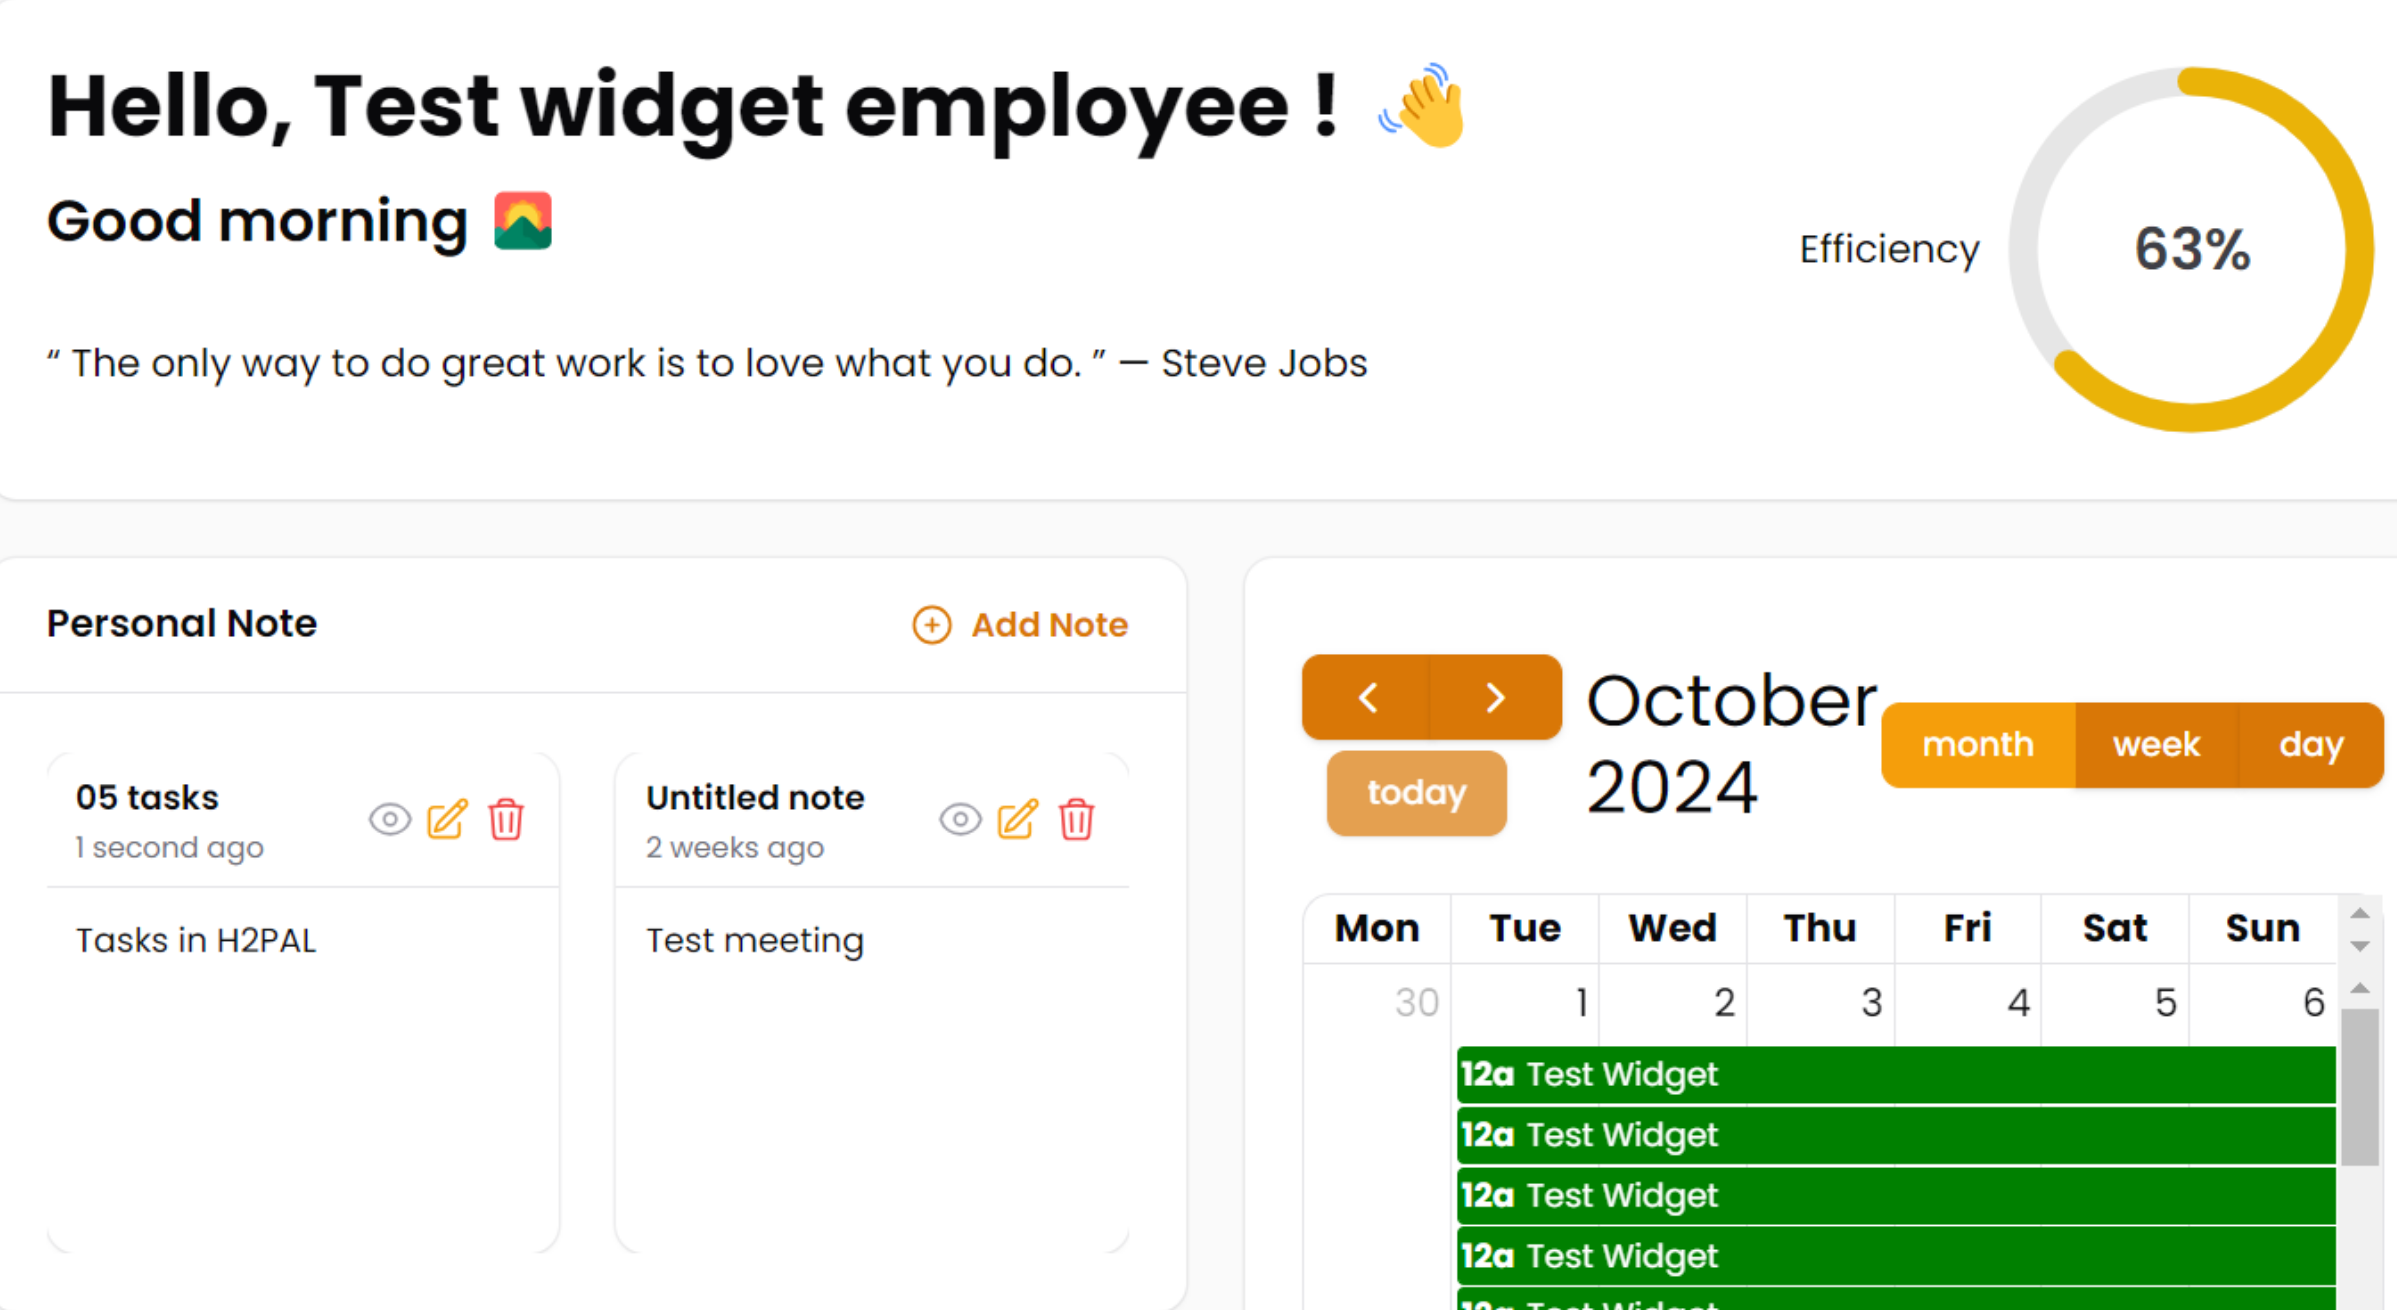The image size is (2397, 1310).
Task: Edit the Untitled note
Action: click(1018, 820)
